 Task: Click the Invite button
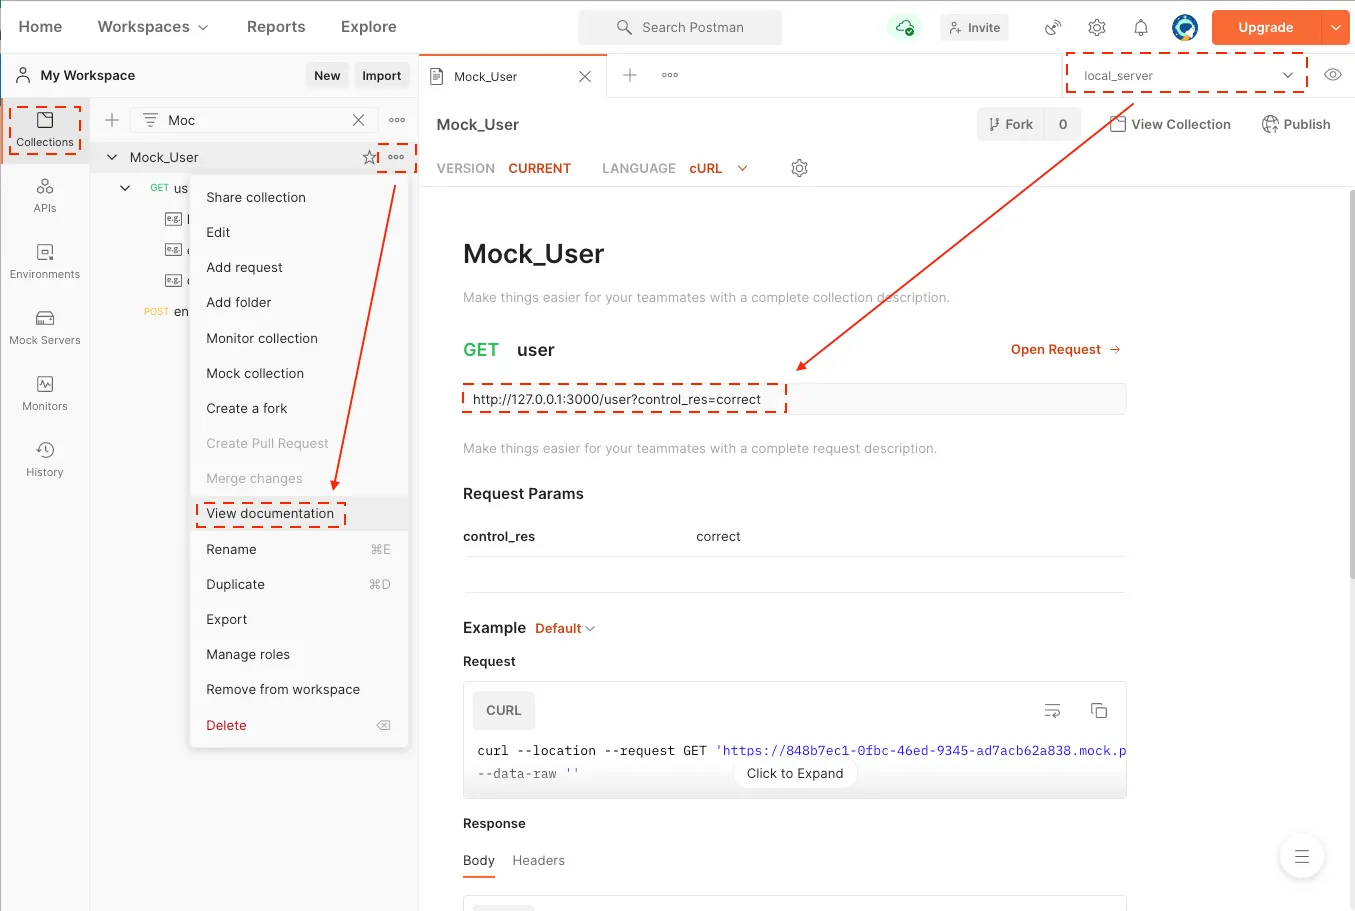[974, 27]
